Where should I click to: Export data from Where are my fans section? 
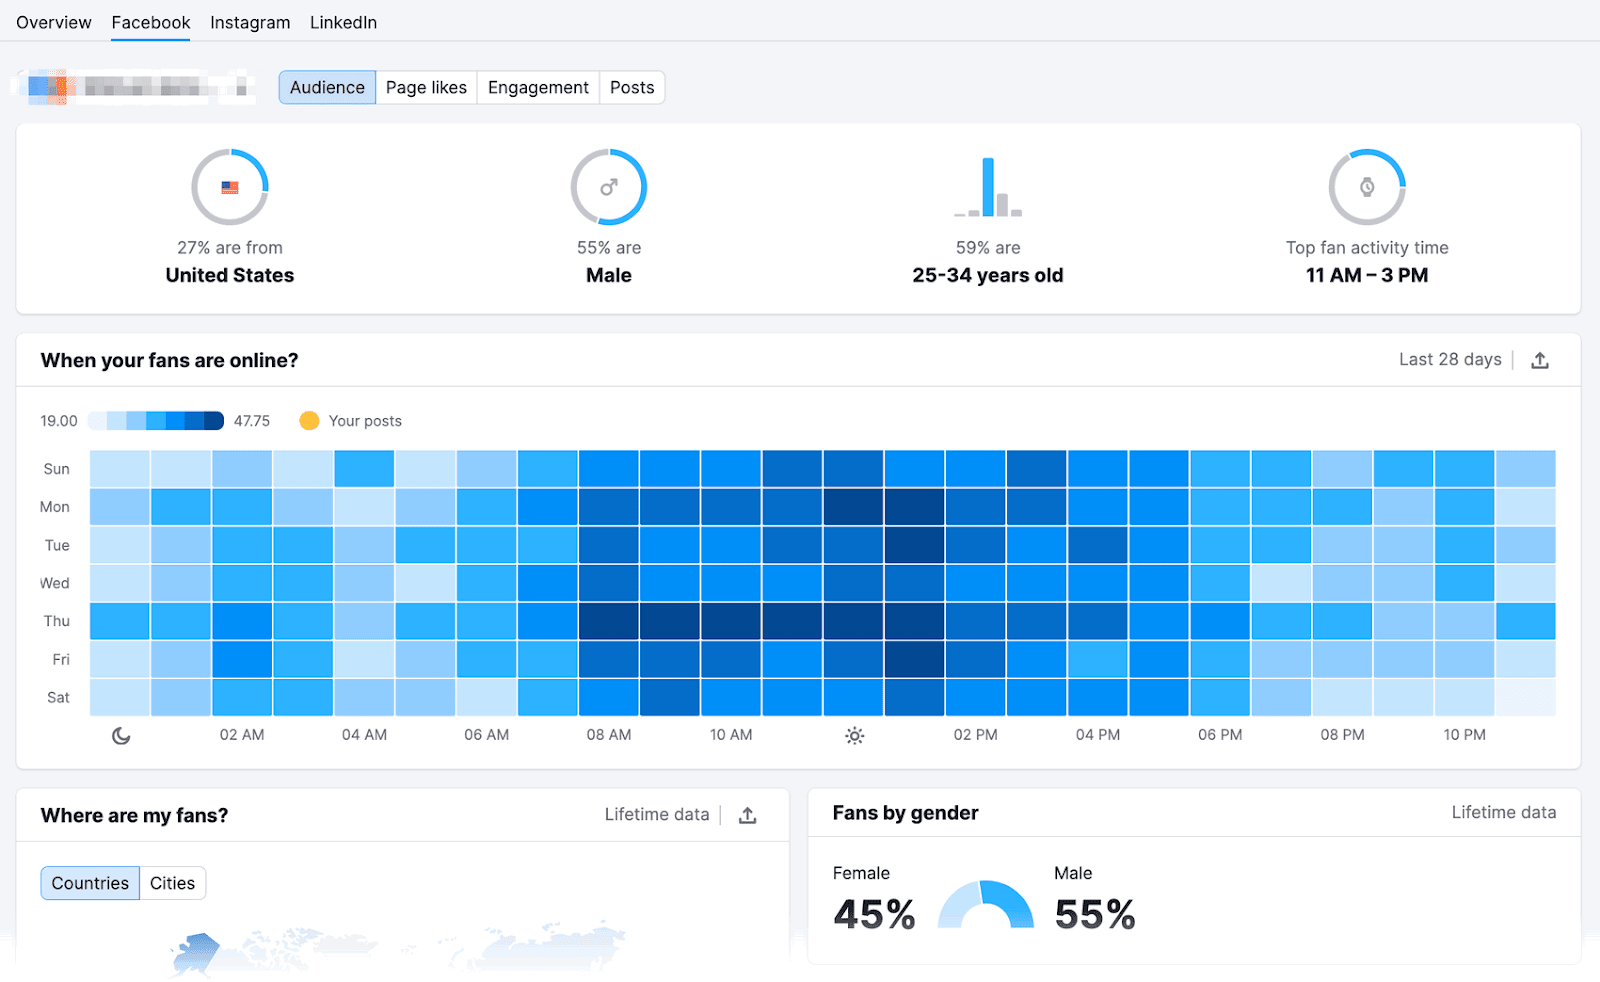(748, 815)
